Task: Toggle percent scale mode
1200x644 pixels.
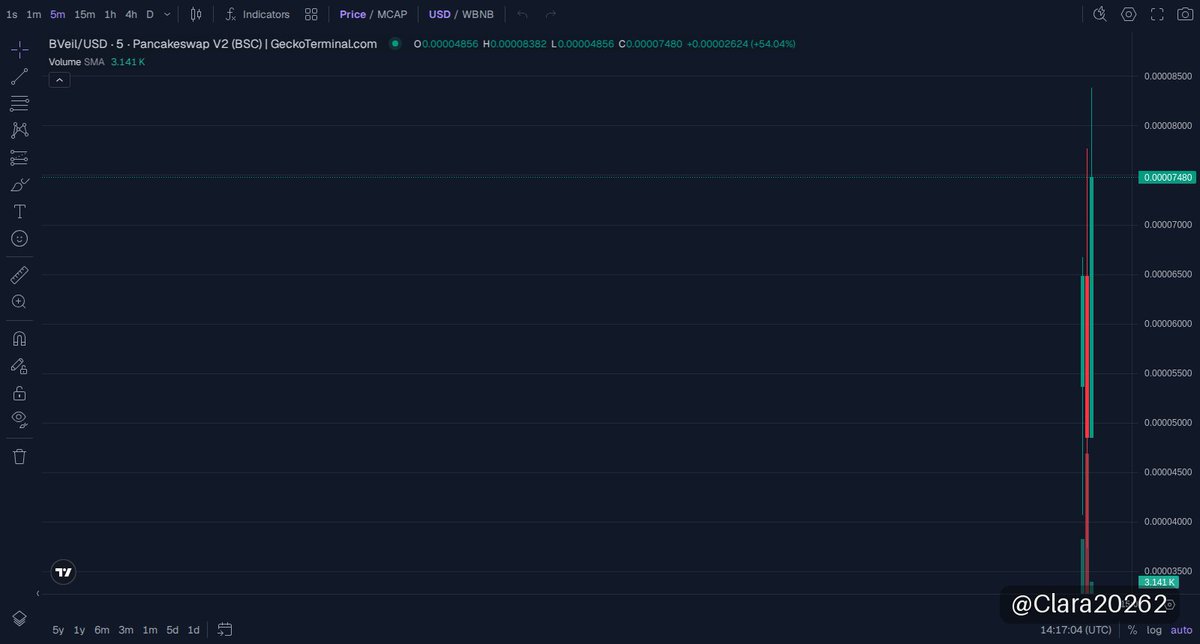Action: pyautogui.click(x=1132, y=630)
